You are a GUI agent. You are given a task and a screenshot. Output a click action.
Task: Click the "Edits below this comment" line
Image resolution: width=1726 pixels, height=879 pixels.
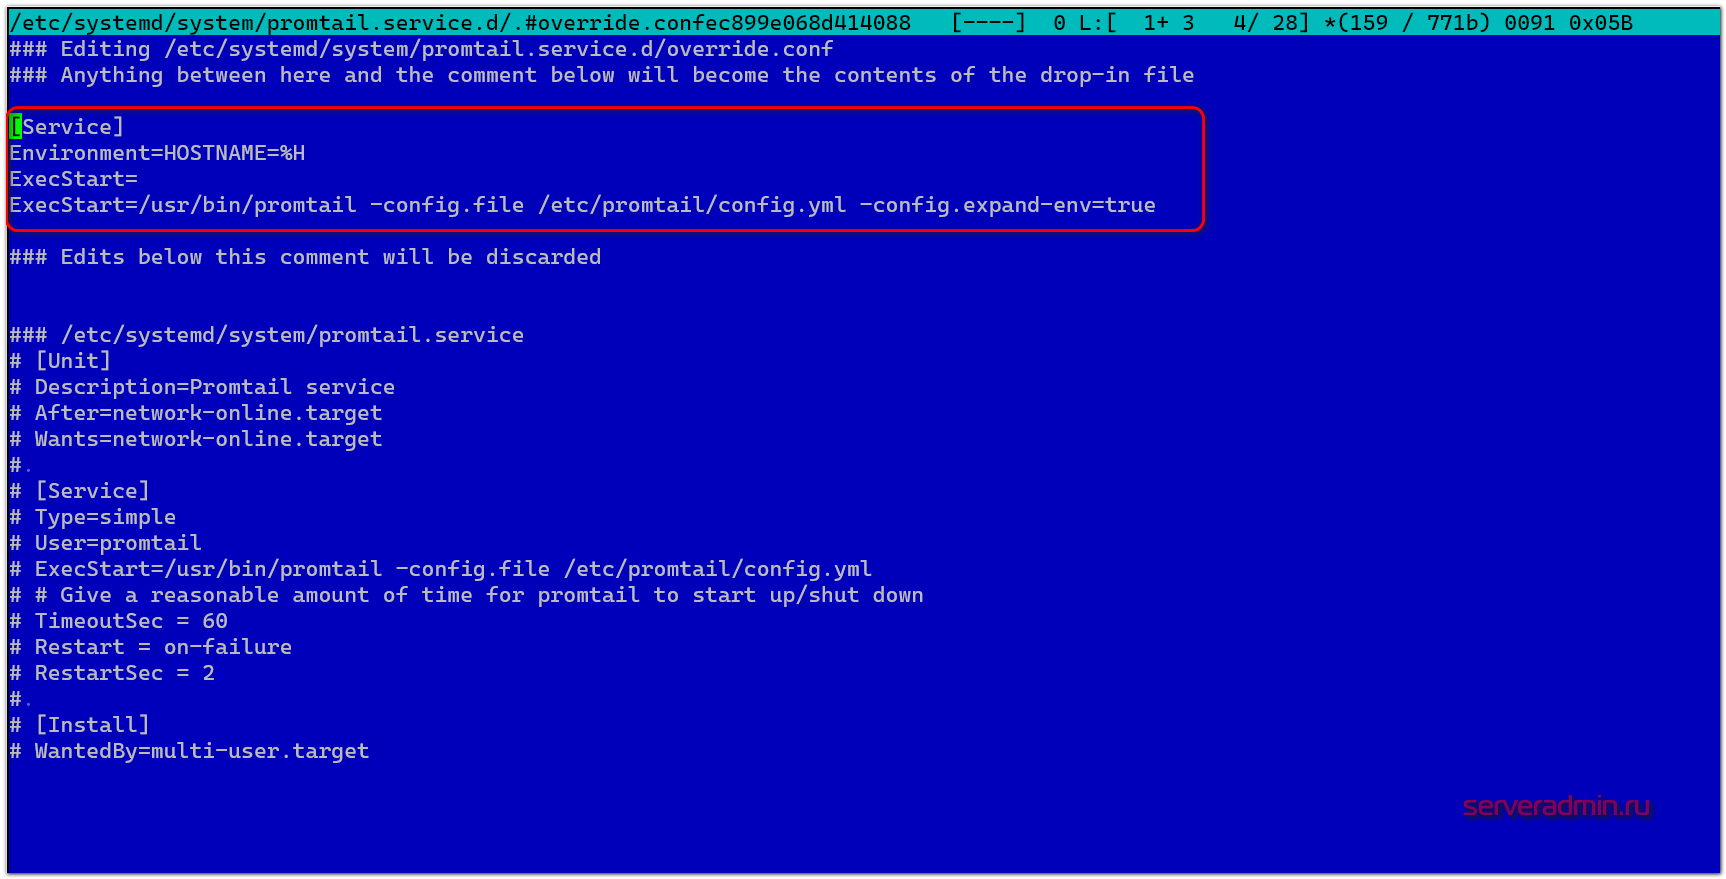305,257
